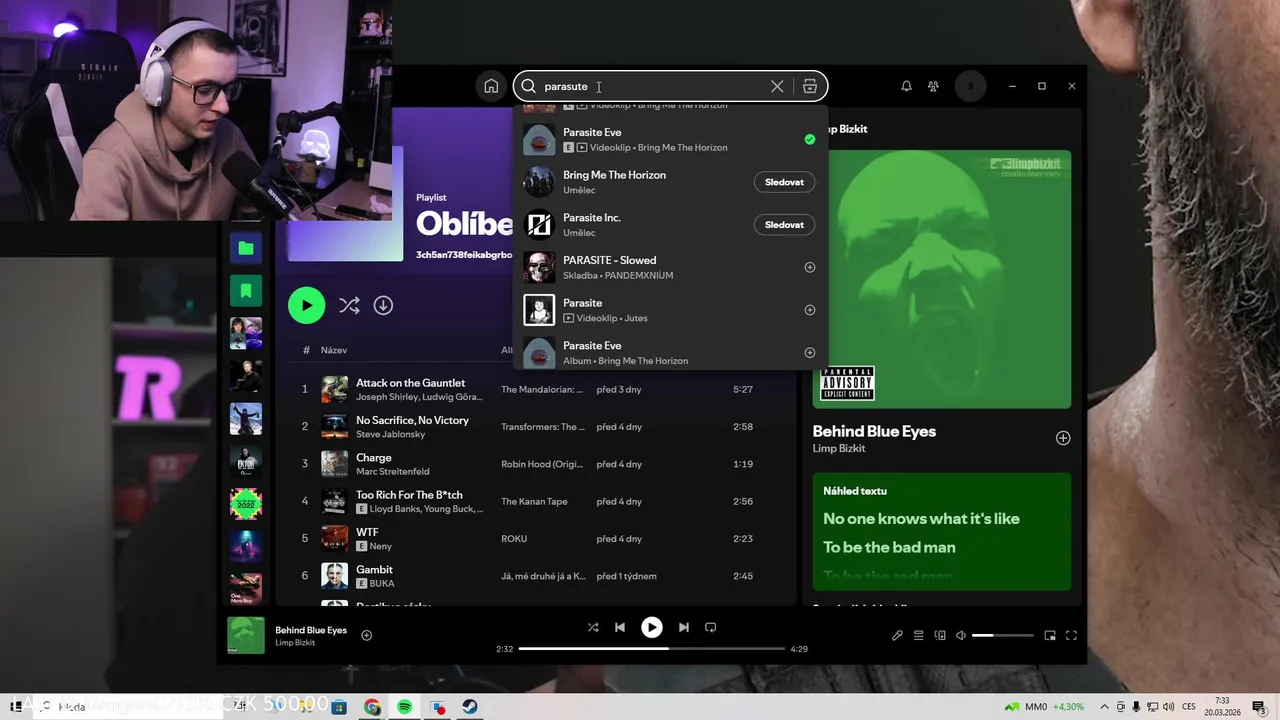Select Parasite Eve album search result
Image resolution: width=1280 pixels, height=720 pixels.
pyautogui.click(x=670, y=352)
